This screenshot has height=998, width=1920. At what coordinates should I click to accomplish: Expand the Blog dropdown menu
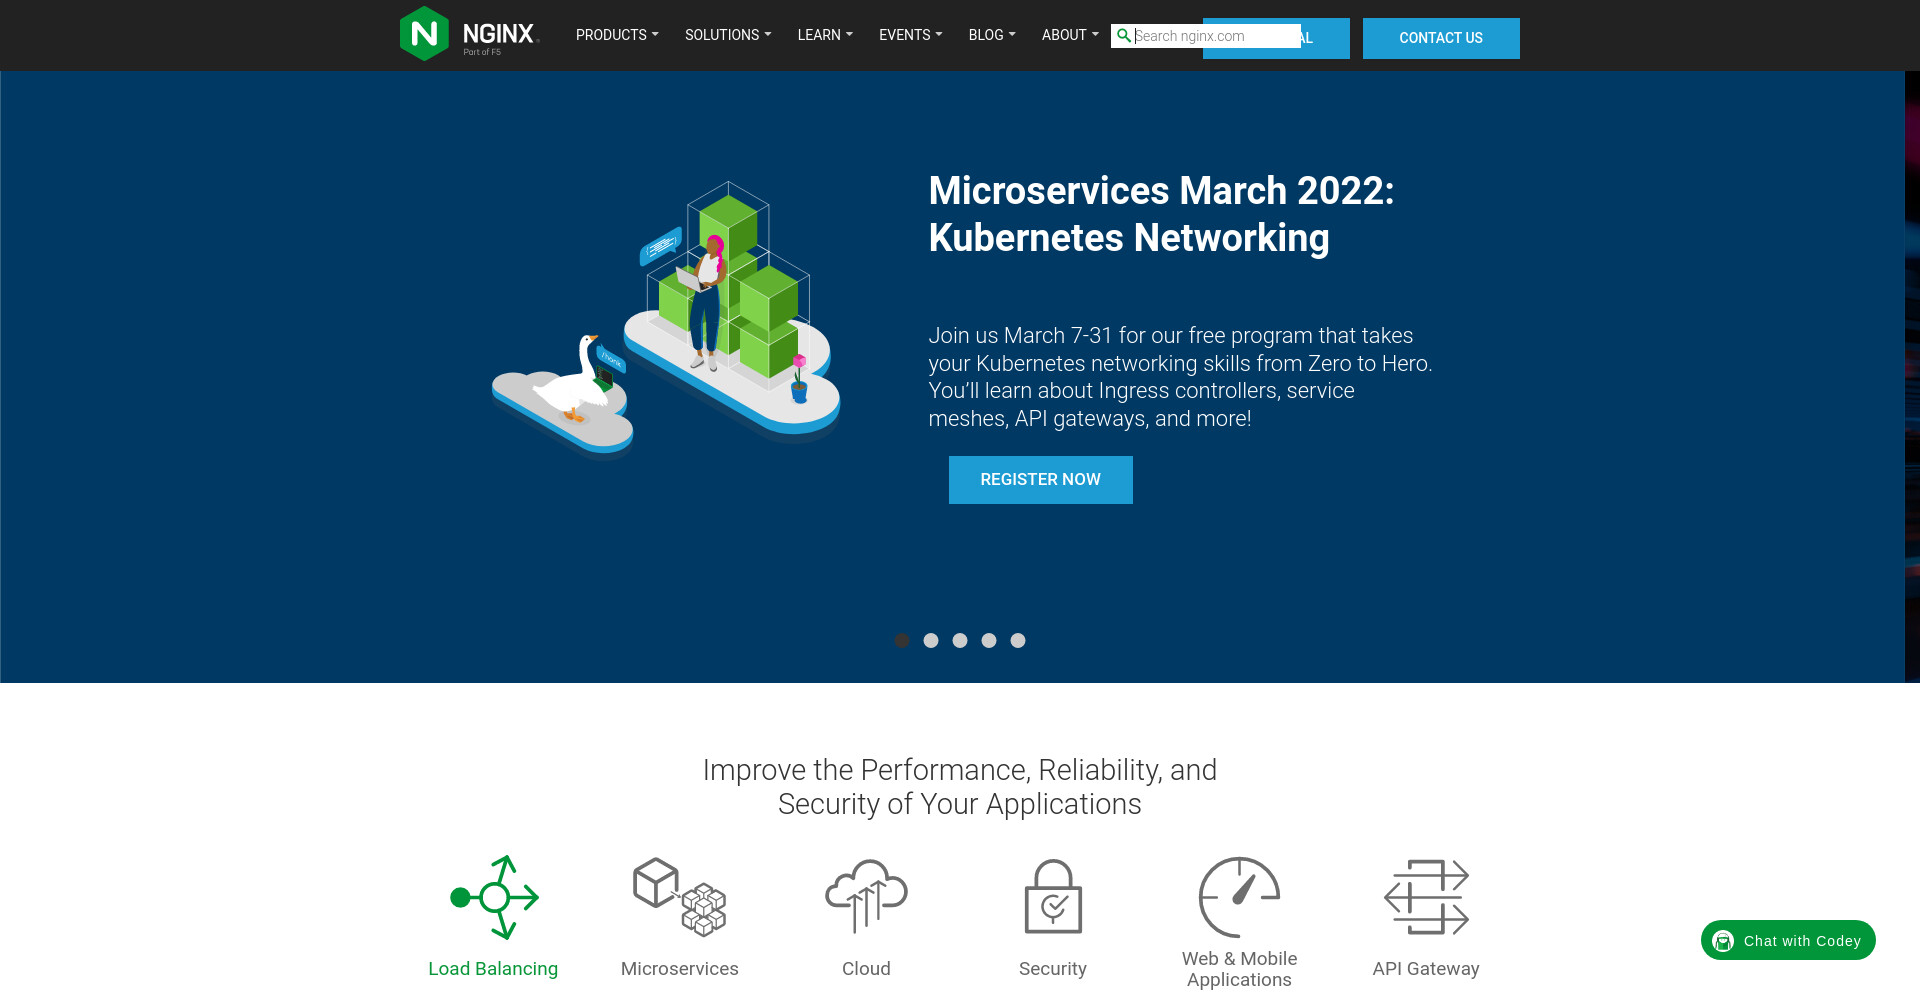[x=992, y=35]
